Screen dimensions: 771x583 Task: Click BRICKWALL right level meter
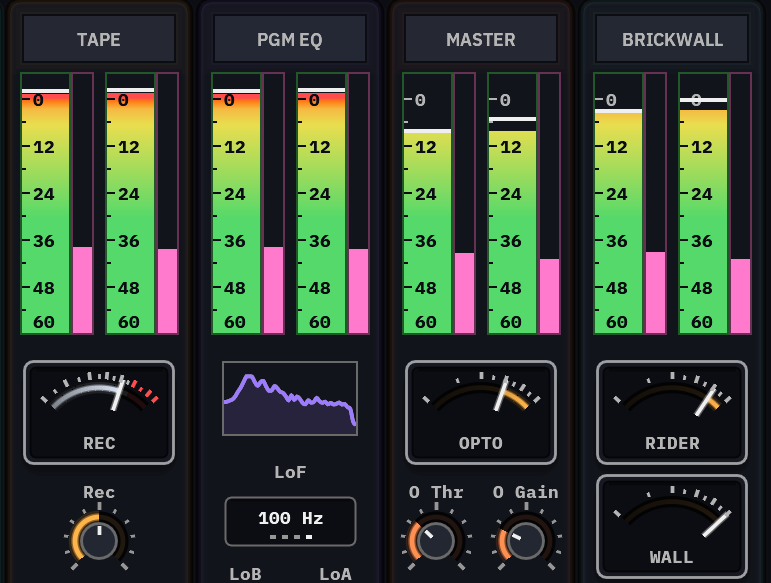click(704, 204)
